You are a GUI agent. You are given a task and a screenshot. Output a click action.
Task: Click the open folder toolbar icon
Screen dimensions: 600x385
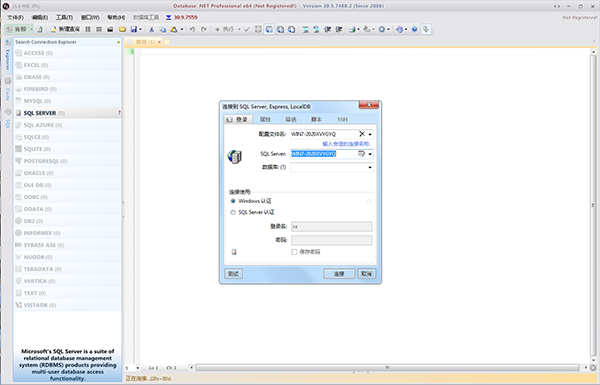(122, 29)
